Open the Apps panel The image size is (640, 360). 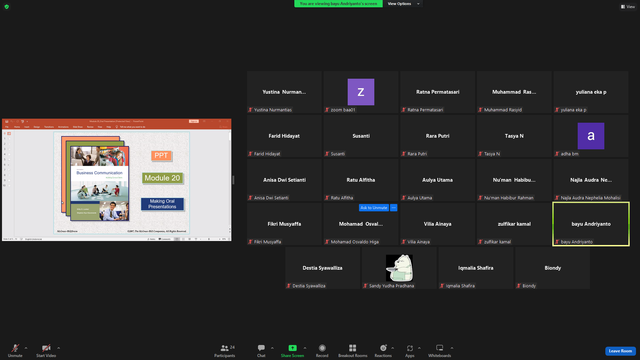click(409, 350)
